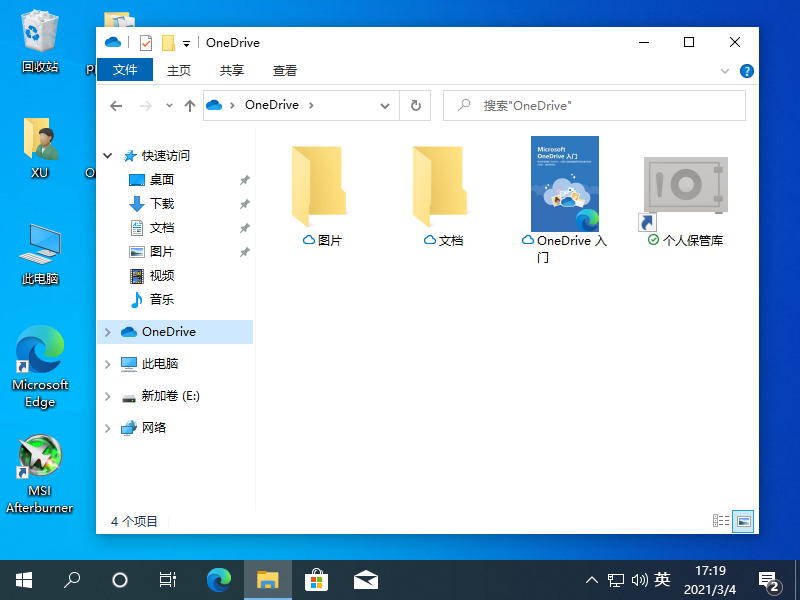Open the 图片 folder

click(x=321, y=185)
